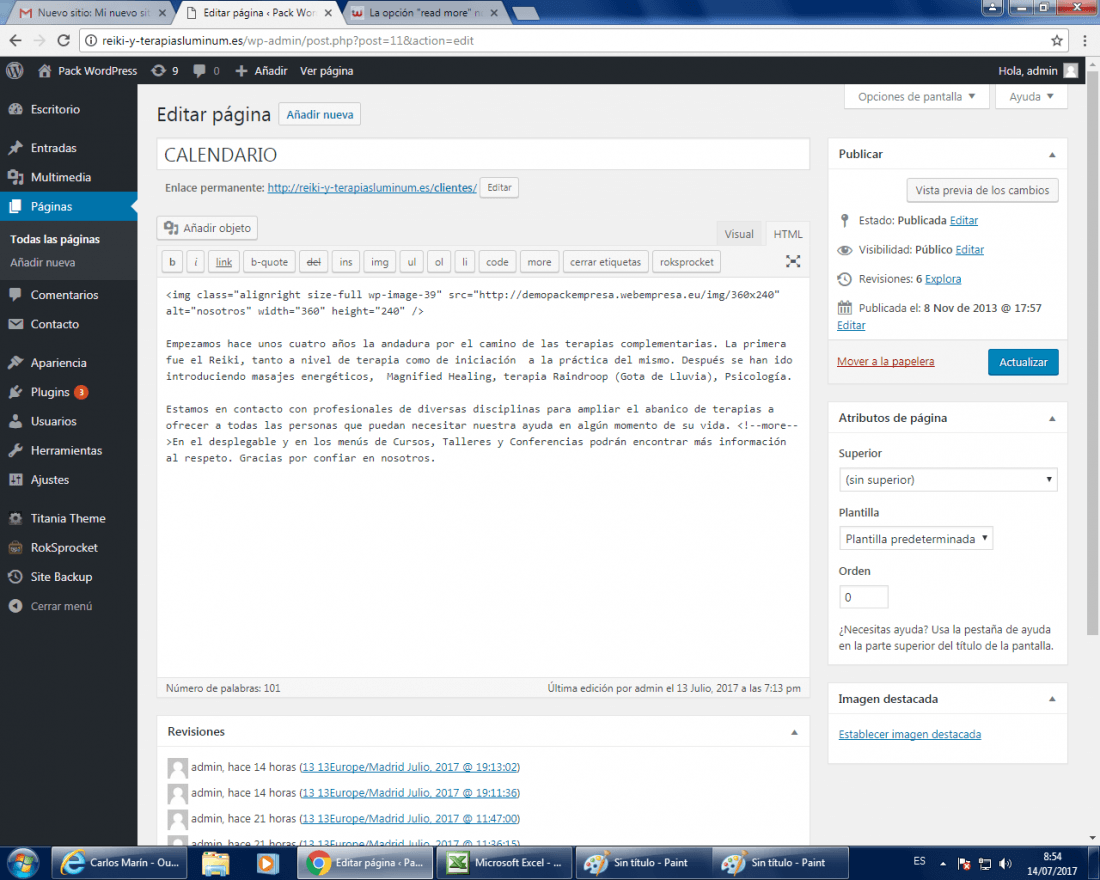Open Plantilla predeterminada dropdown
This screenshot has width=1100, height=880.
pos(915,539)
